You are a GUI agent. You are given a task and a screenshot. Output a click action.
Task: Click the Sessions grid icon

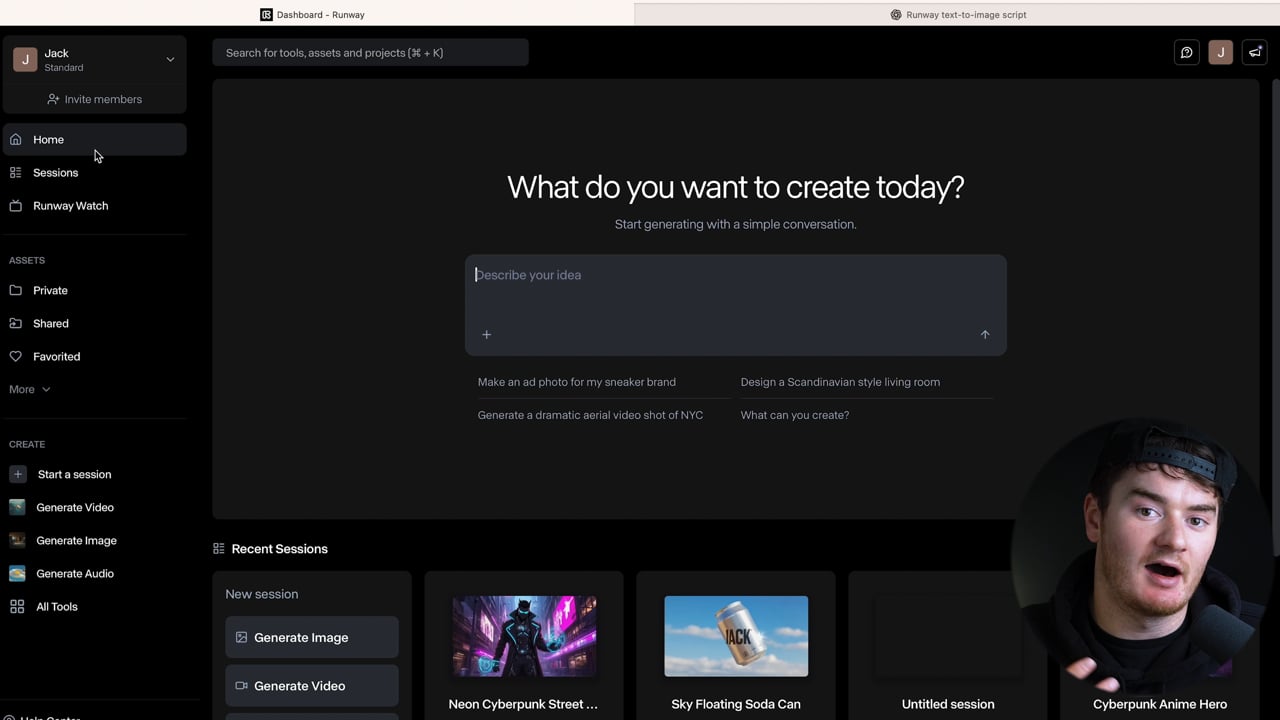pyautogui.click(x=15, y=172)
